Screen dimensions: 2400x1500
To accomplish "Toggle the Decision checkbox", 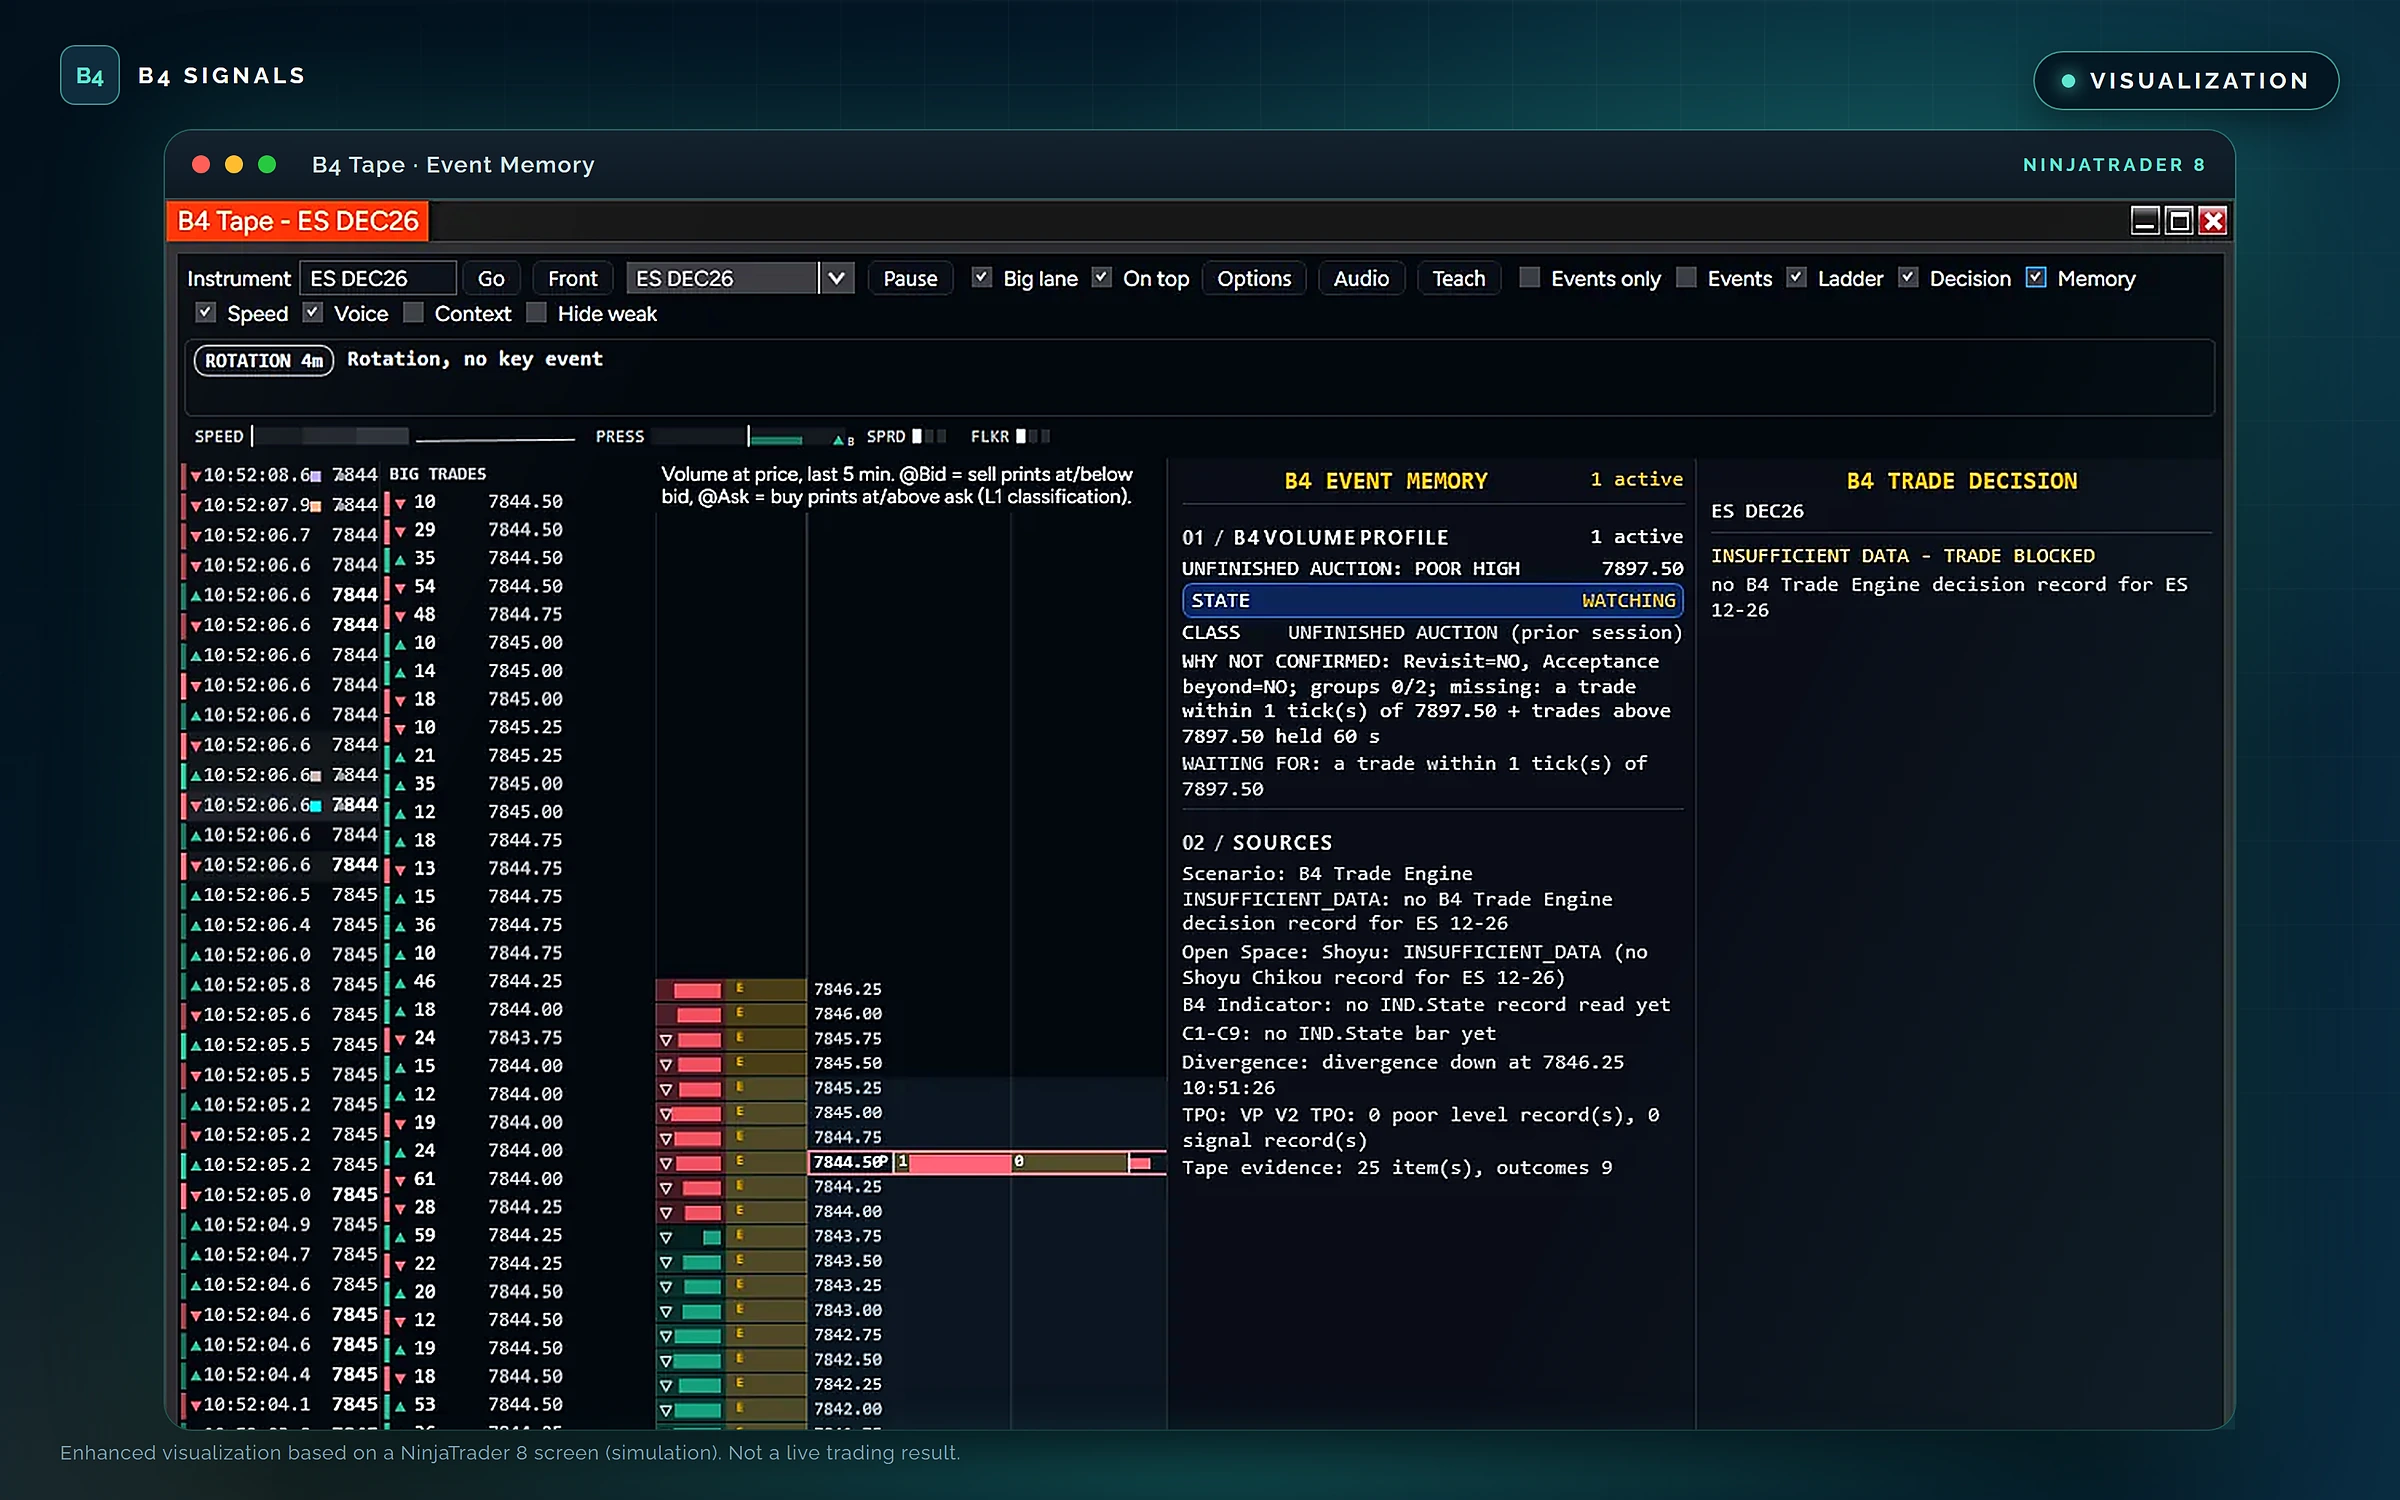I will (x=1908, y=277).
